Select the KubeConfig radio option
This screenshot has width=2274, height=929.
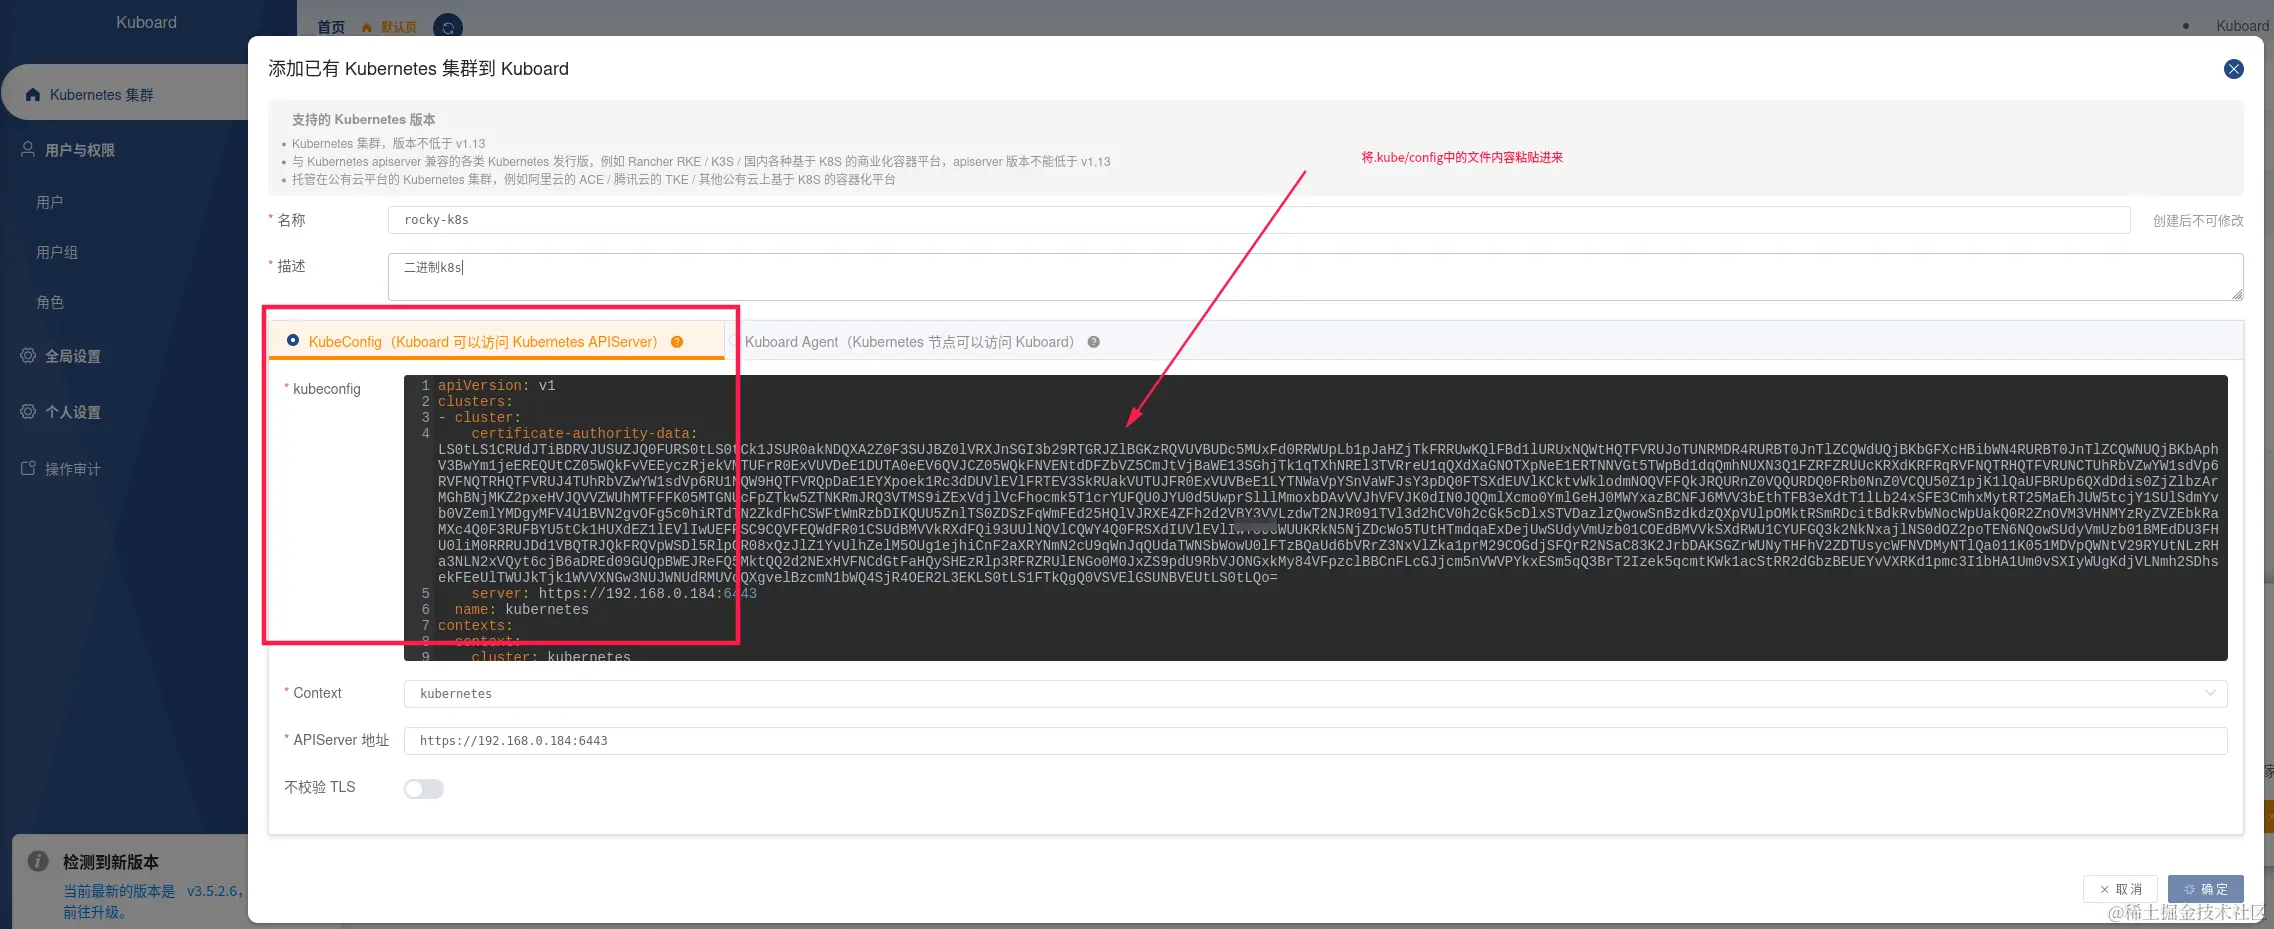coord(293,341)
